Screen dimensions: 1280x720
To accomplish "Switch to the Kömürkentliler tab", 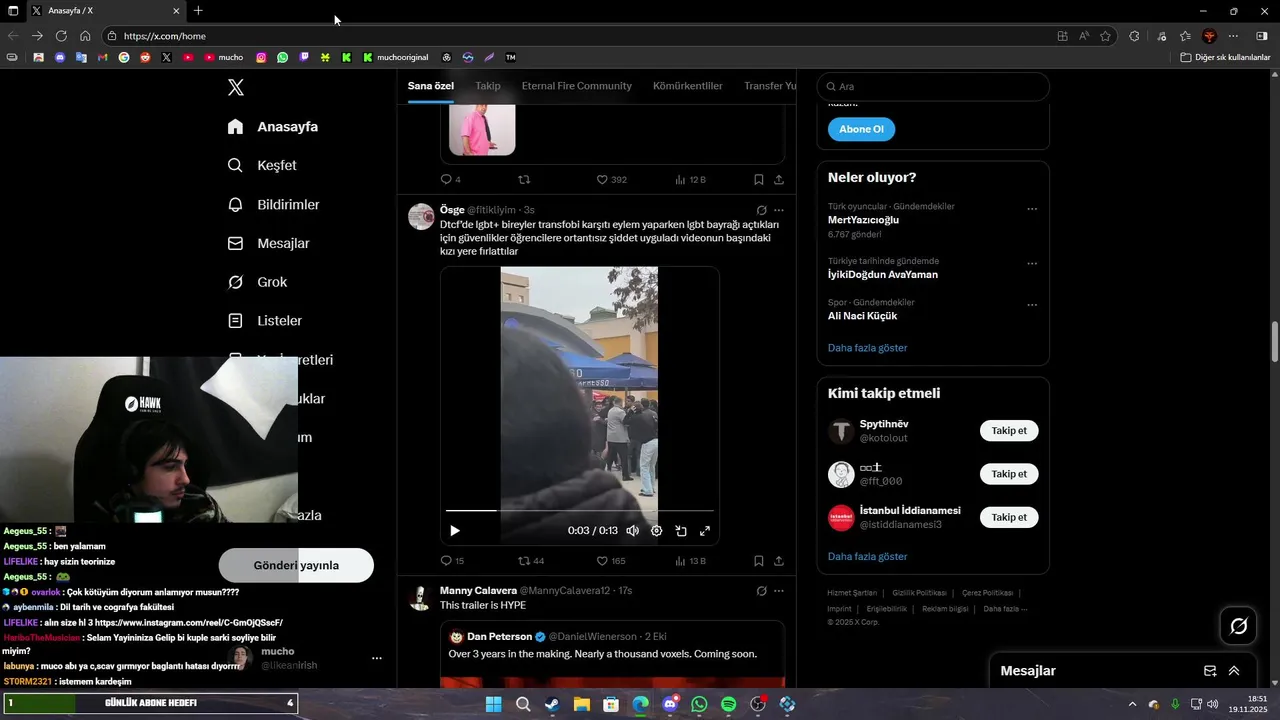I will [x=688, y=86].
